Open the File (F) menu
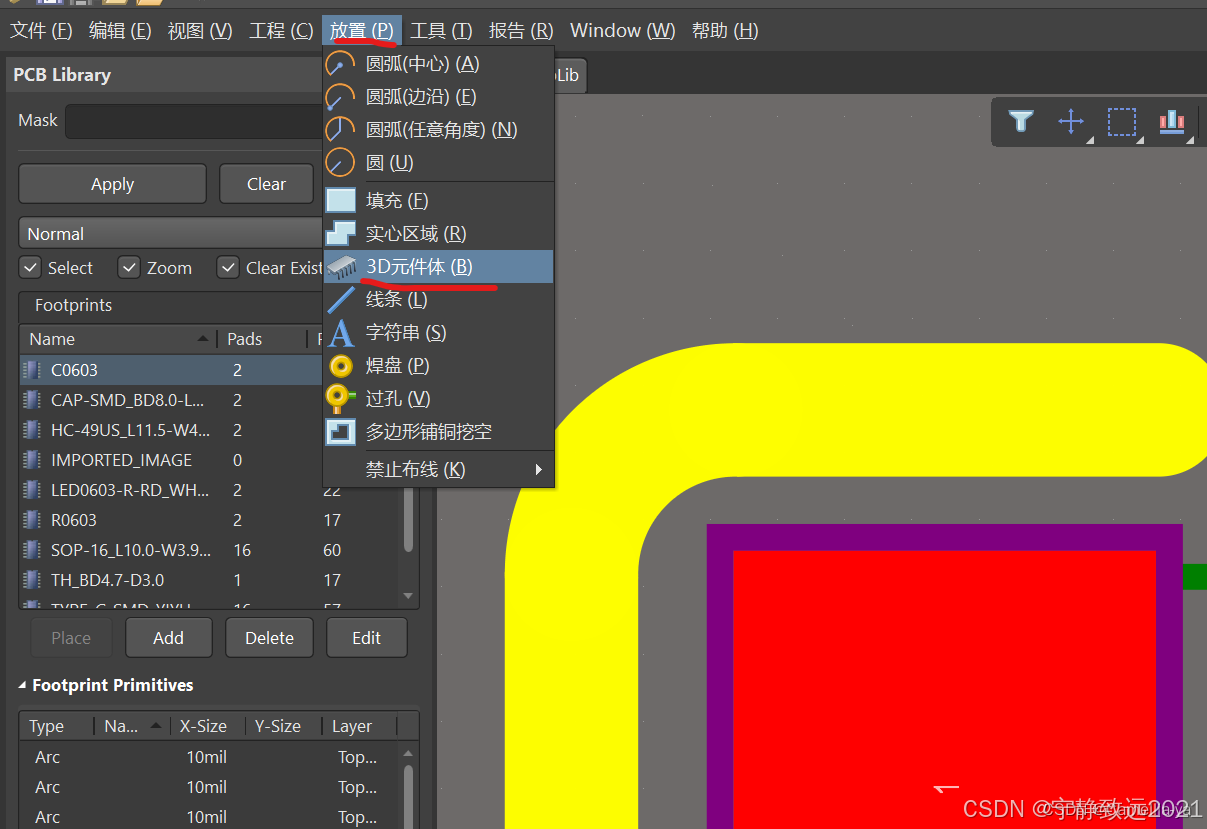Viewport: 1207px width, 829px height. pos(41,31)
